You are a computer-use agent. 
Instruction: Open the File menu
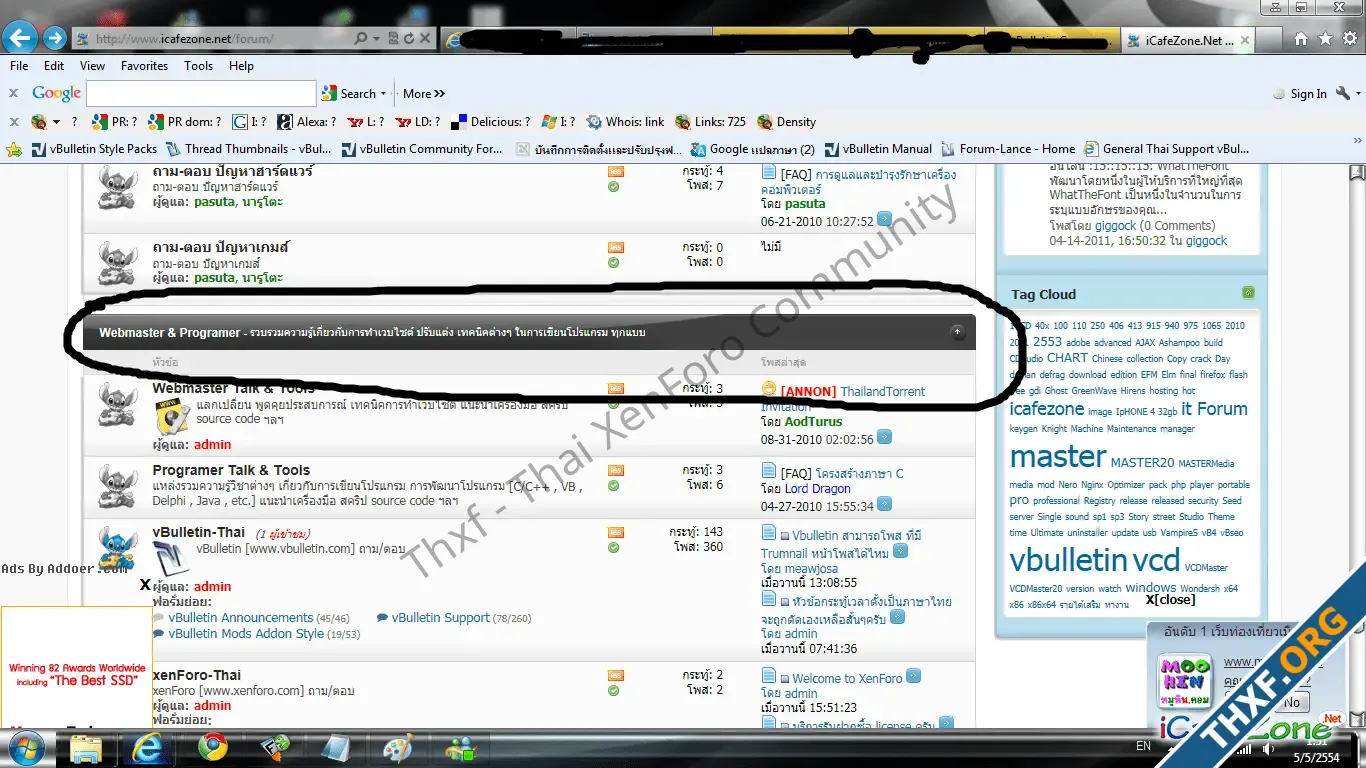pyautogui.click(x=19, y=65)
